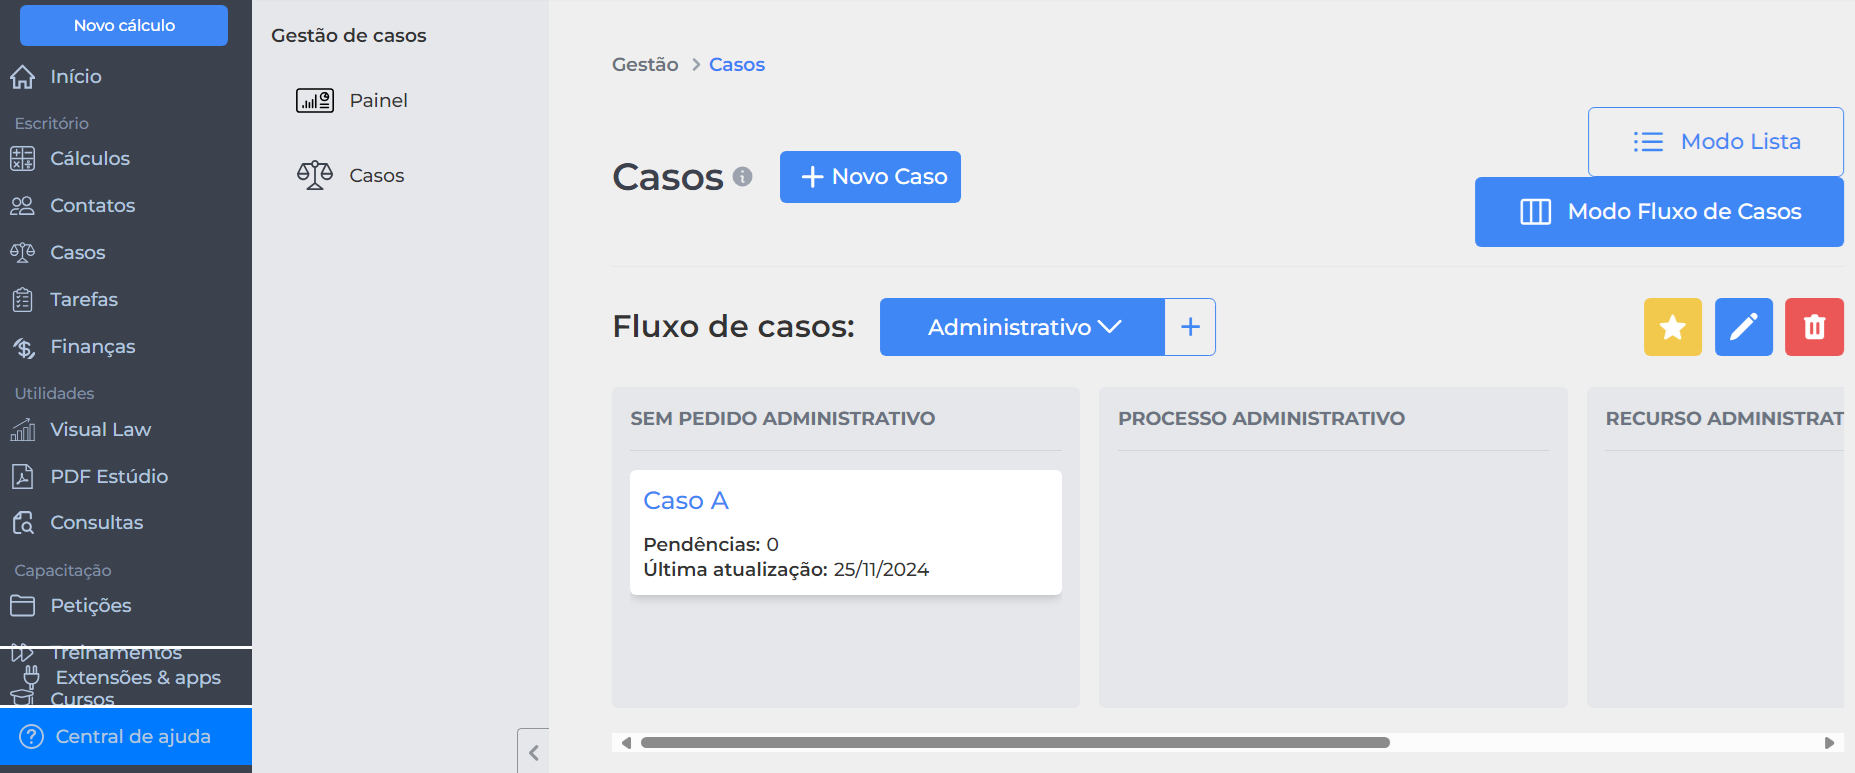Open the Visual Law chart icon

click(x=22, y=429)
